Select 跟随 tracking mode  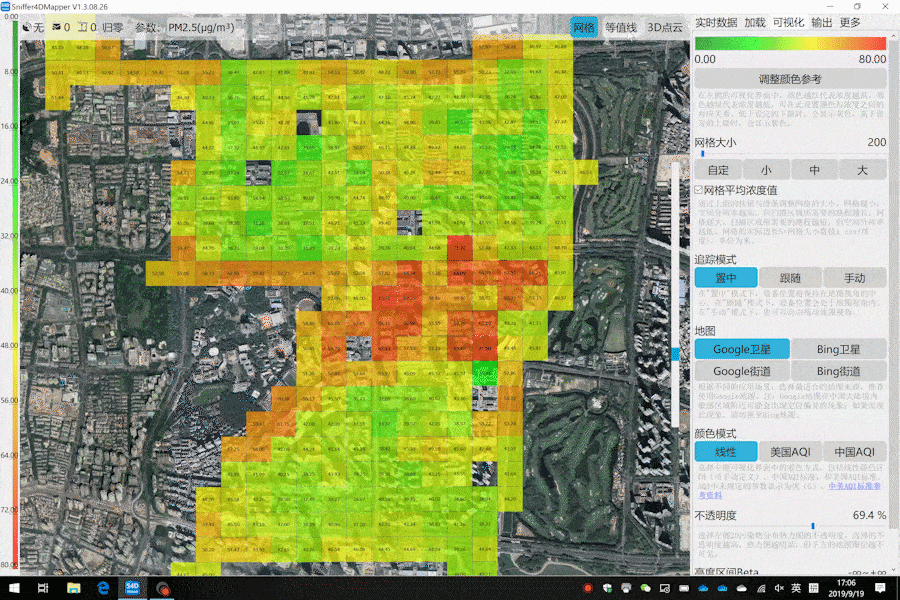pos(790,278)
